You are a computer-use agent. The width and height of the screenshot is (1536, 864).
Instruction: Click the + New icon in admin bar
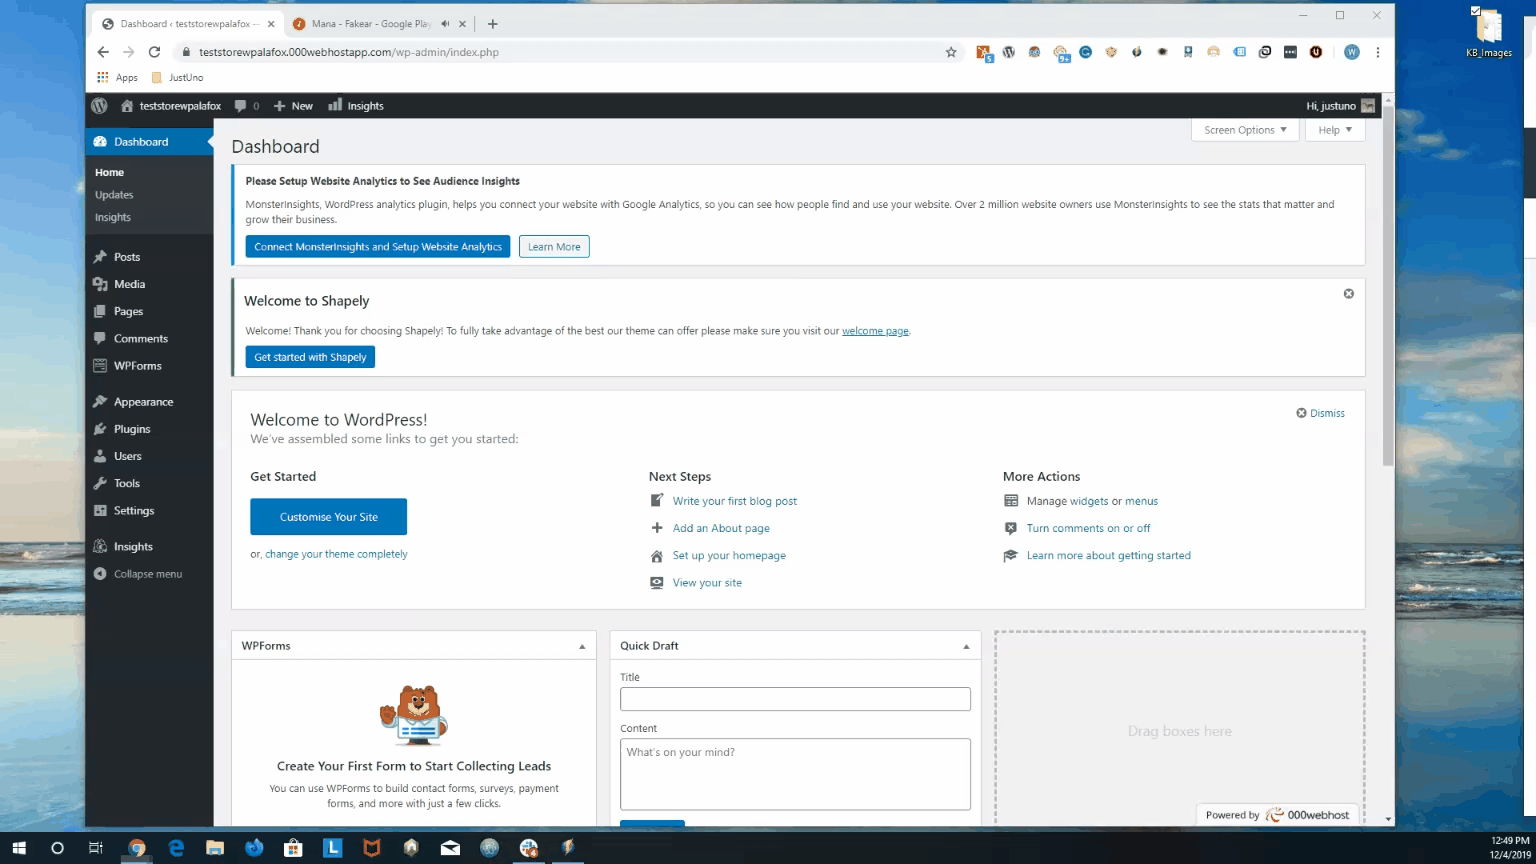click(281, 105)
